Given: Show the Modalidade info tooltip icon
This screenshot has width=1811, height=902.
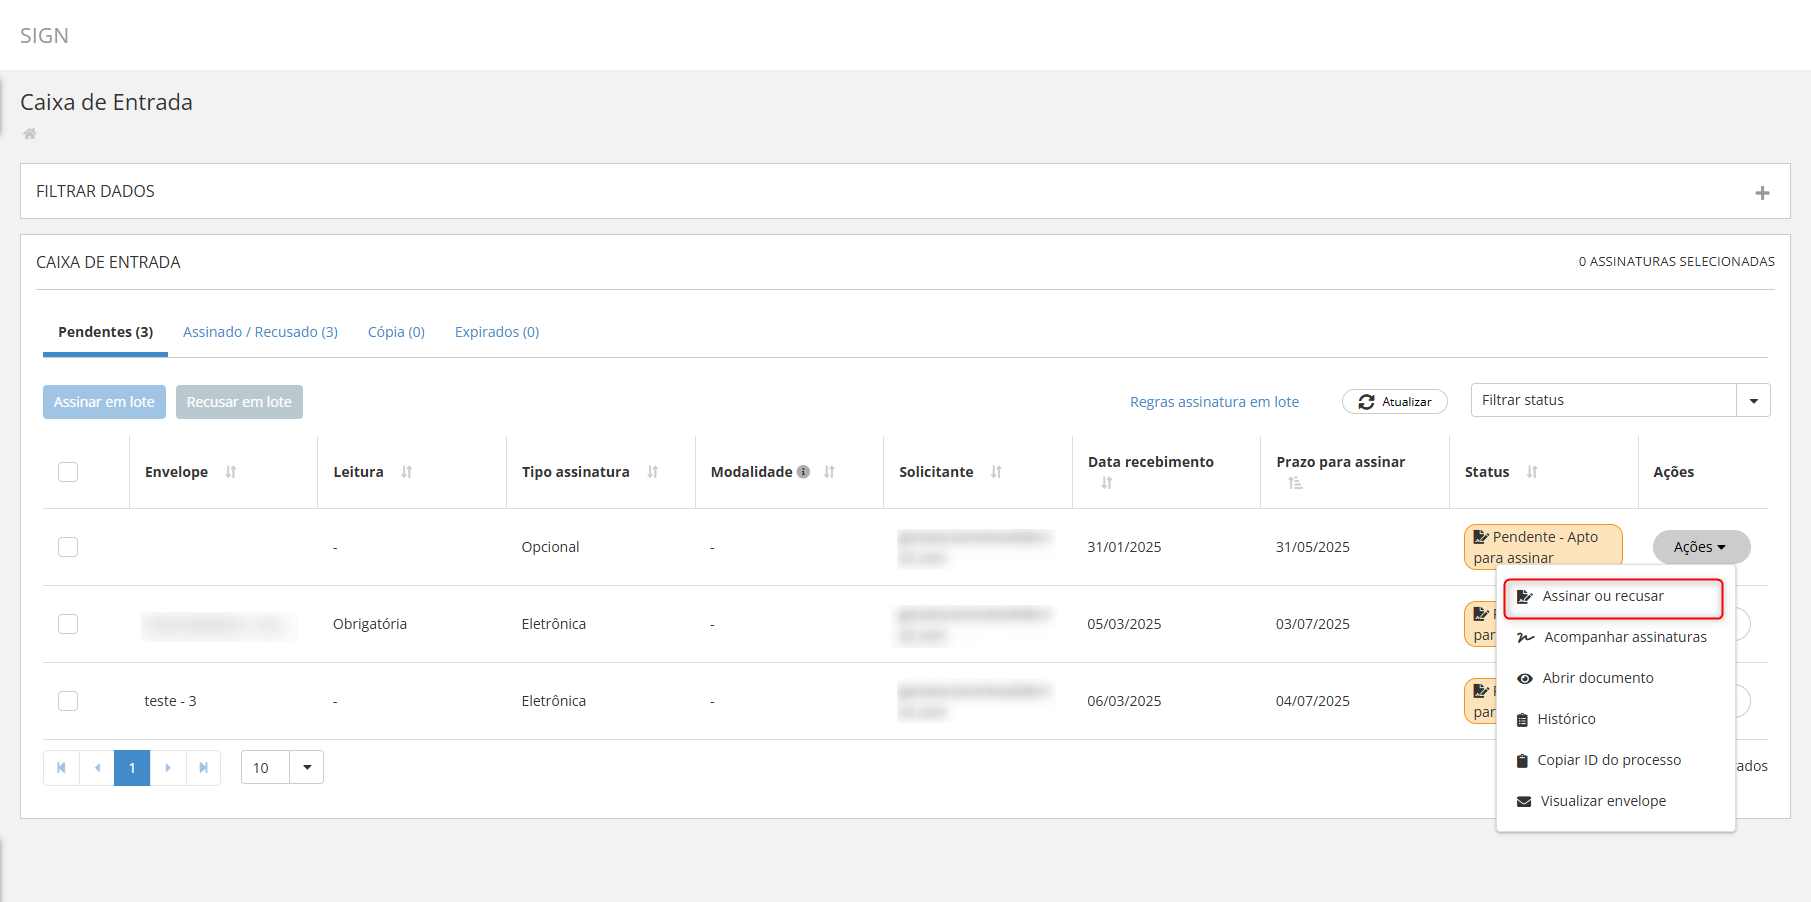Looking at the screenshot, I should [803, 472].
